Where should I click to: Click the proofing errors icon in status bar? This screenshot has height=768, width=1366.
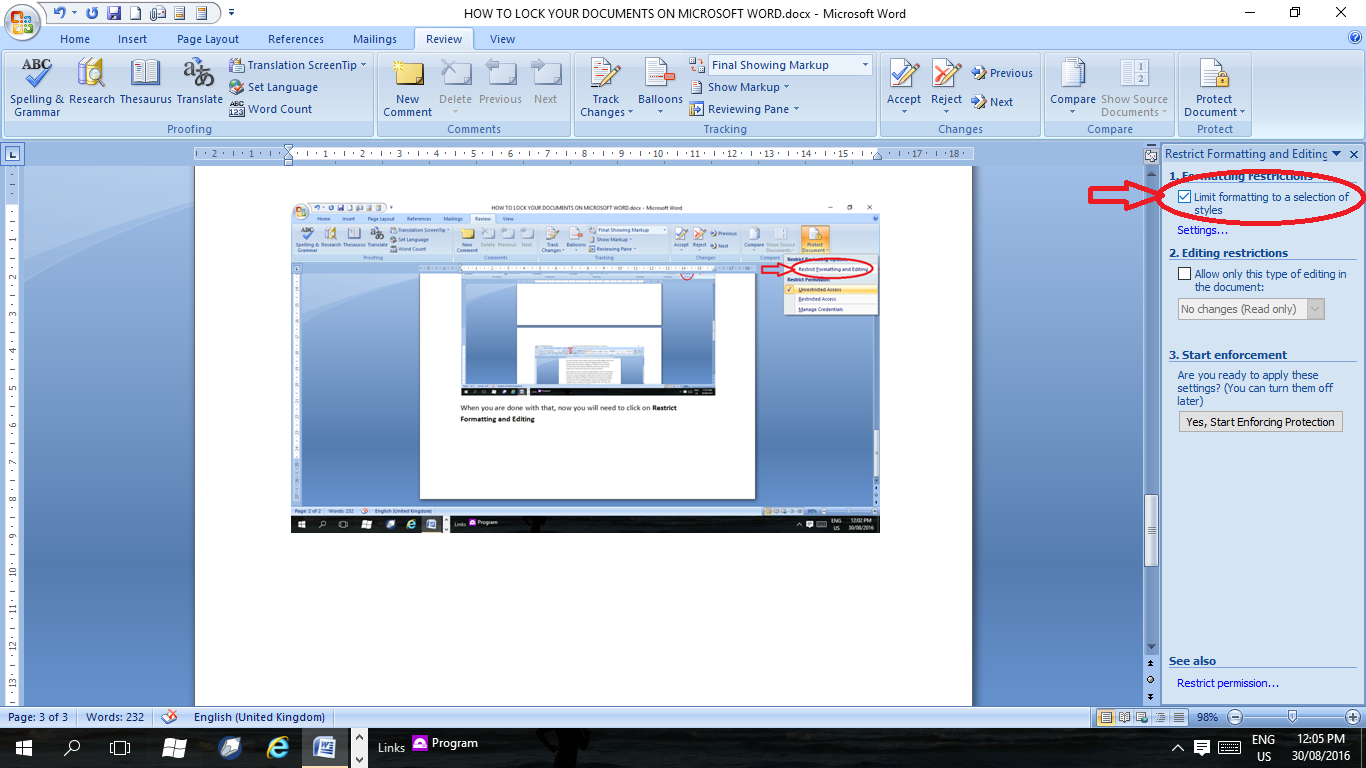click(169, 717)
